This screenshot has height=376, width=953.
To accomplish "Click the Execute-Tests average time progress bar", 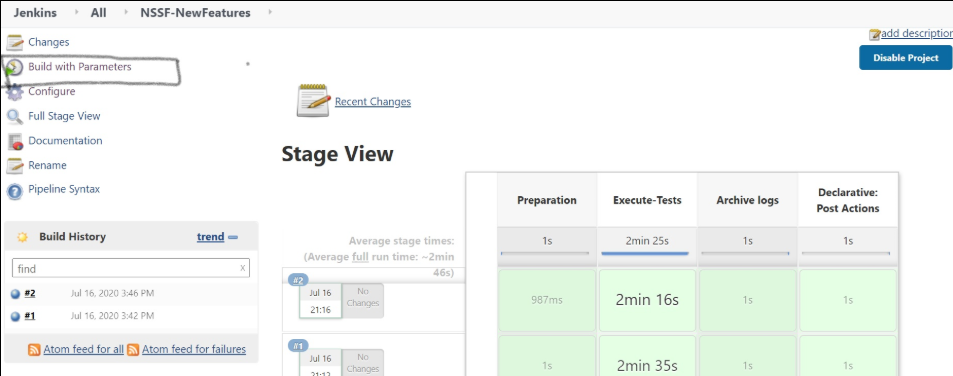I will click(645, 253).
